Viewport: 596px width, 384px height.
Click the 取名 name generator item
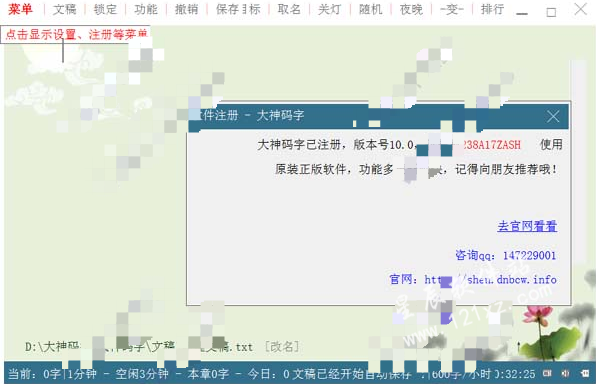pyautogui.click(x=289, y=9)
